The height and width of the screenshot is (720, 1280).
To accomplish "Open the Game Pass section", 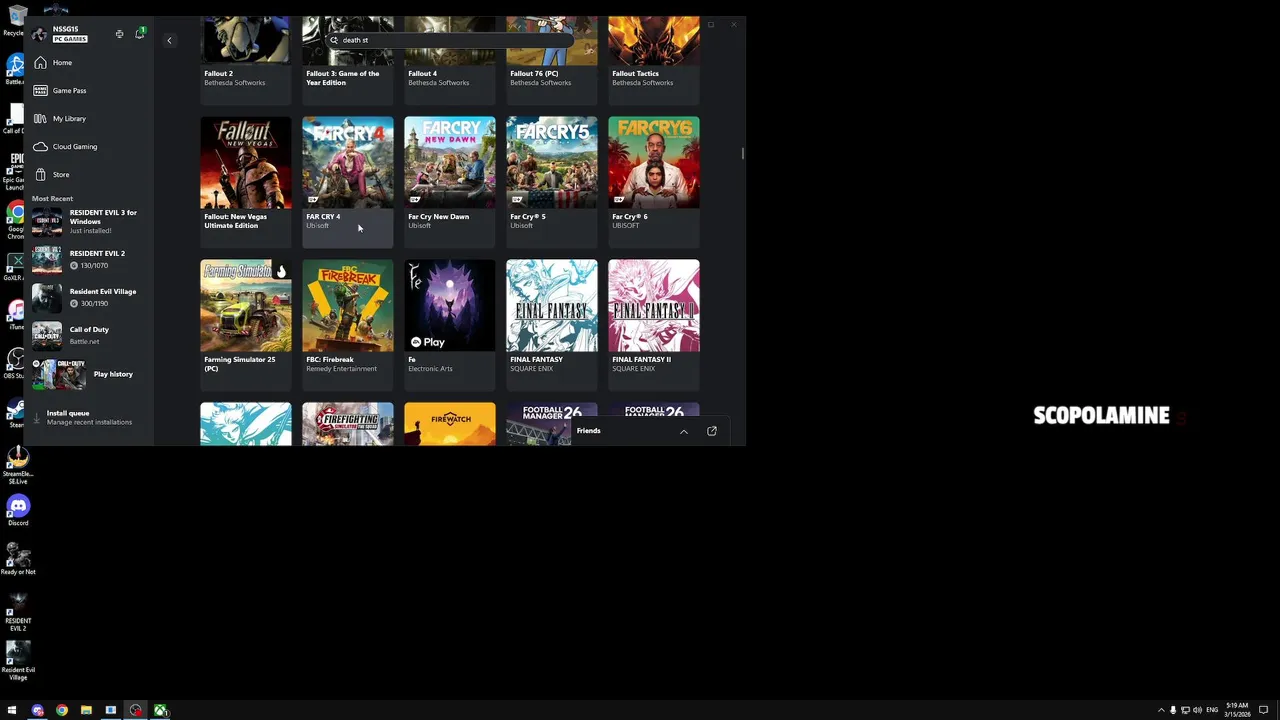I will pos(90,91).
